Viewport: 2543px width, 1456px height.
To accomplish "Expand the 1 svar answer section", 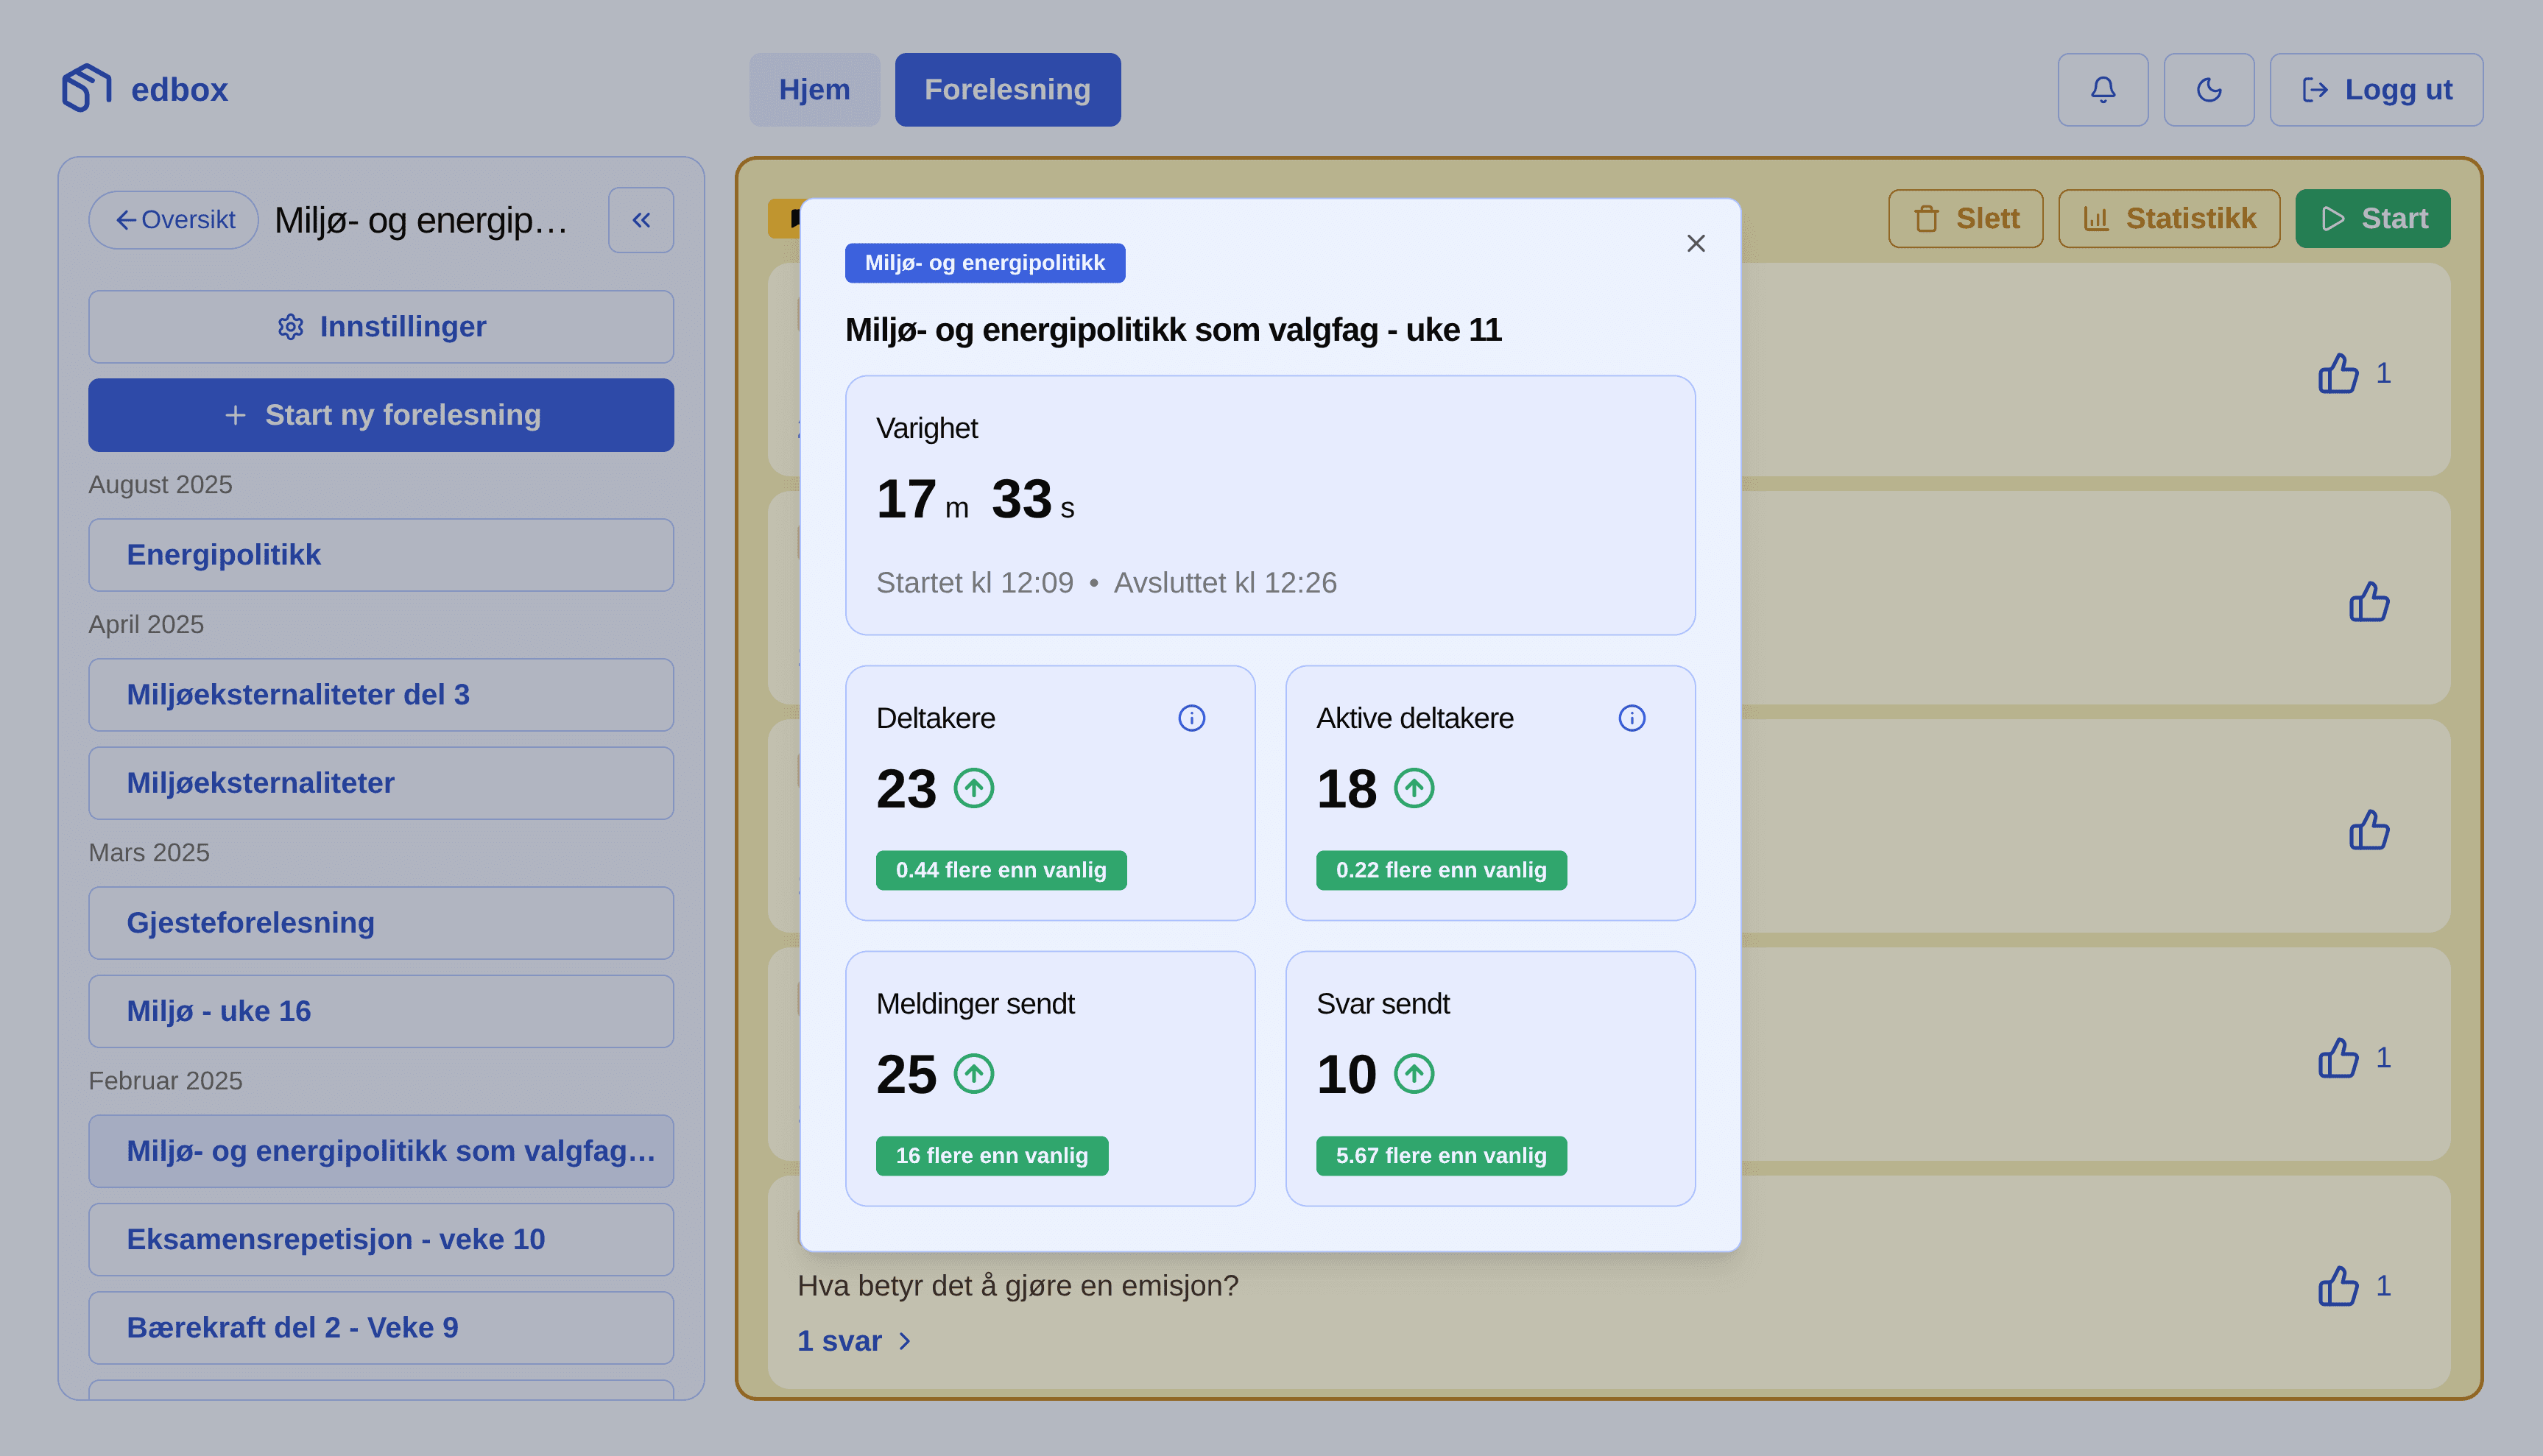I will pos(854,1341).
